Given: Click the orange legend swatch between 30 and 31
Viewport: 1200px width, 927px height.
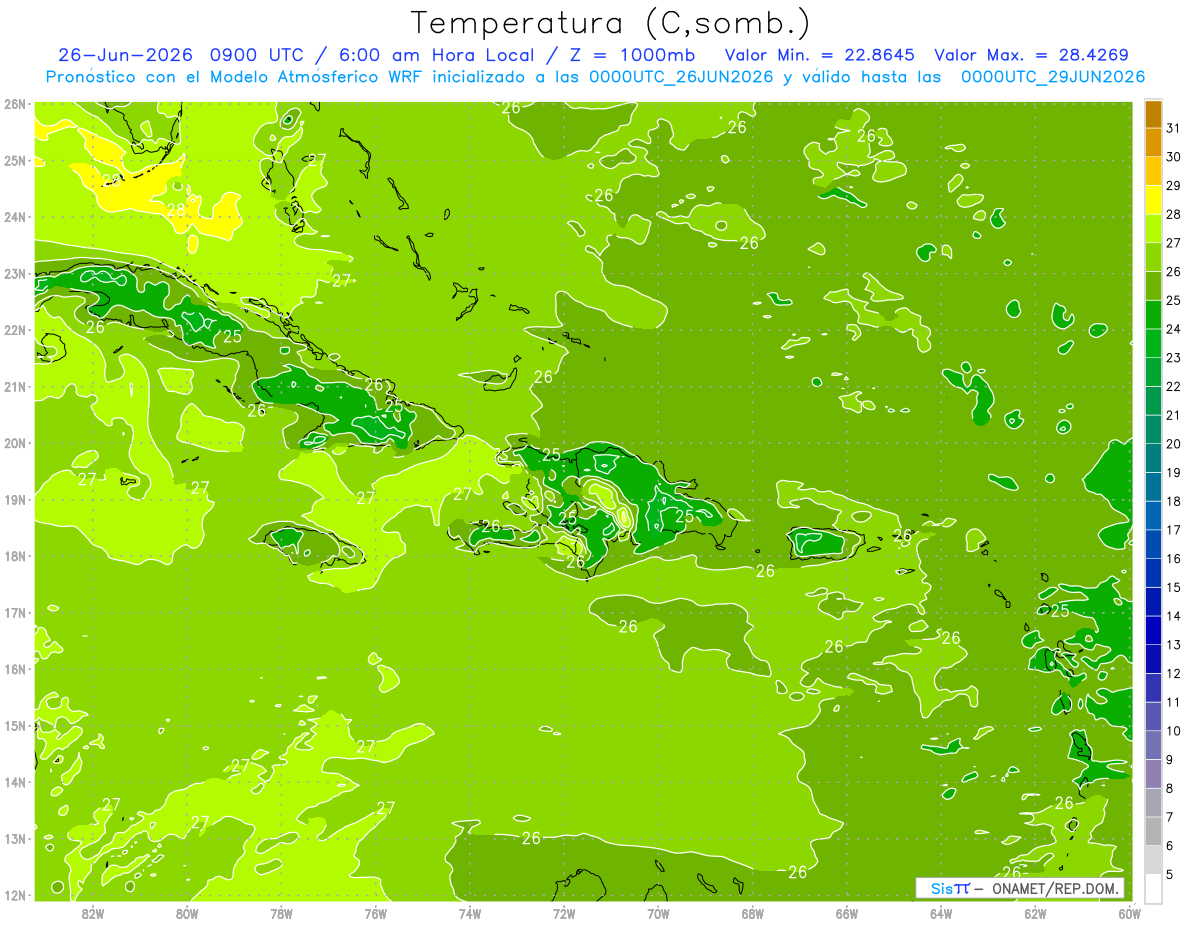Looking at the screenshot, I should click(x=1153, y=143).
